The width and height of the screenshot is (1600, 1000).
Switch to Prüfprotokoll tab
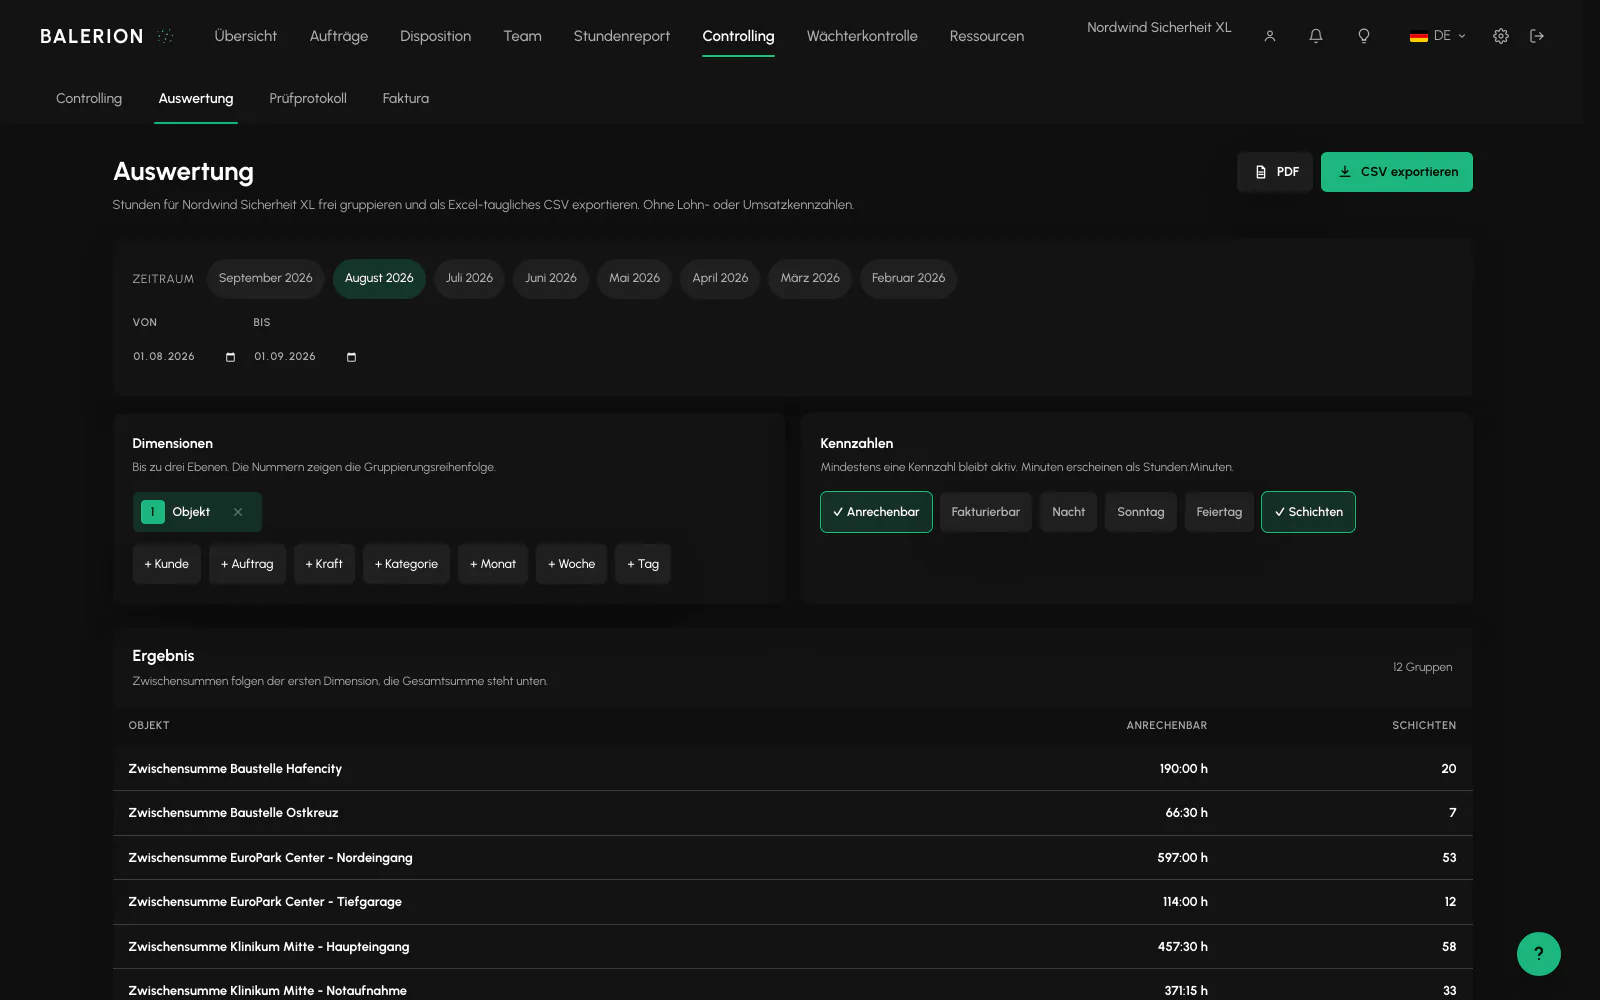pos(308,98)
